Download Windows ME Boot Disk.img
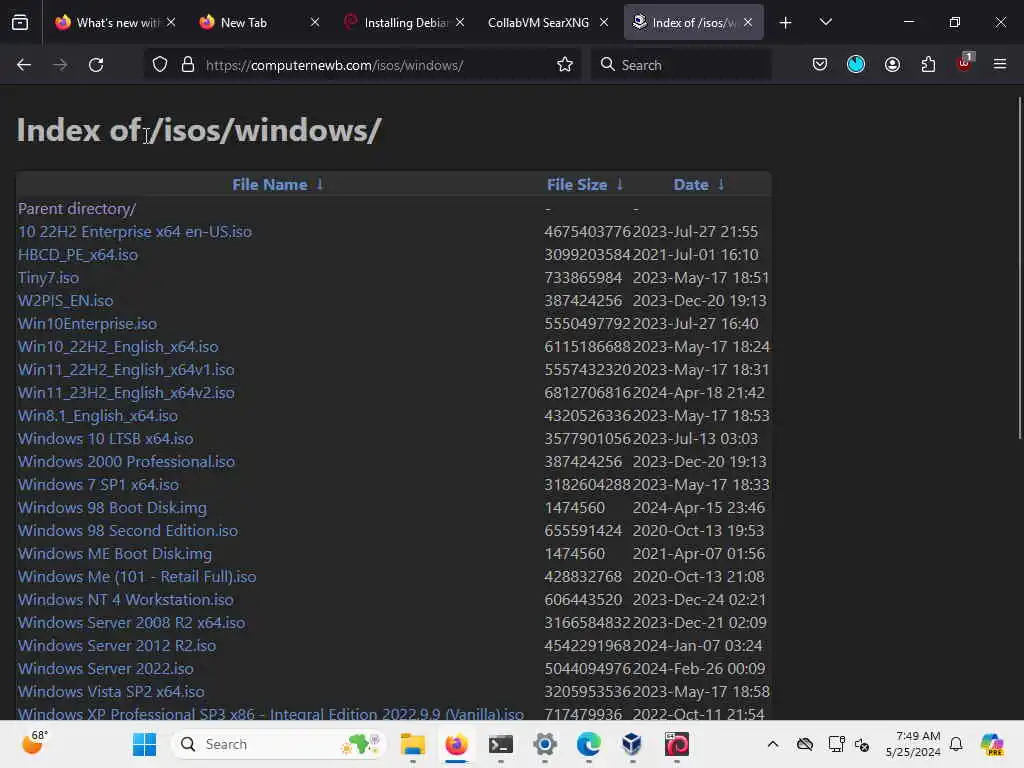This screenshot has width=1024, height=768. pos(115,554)
